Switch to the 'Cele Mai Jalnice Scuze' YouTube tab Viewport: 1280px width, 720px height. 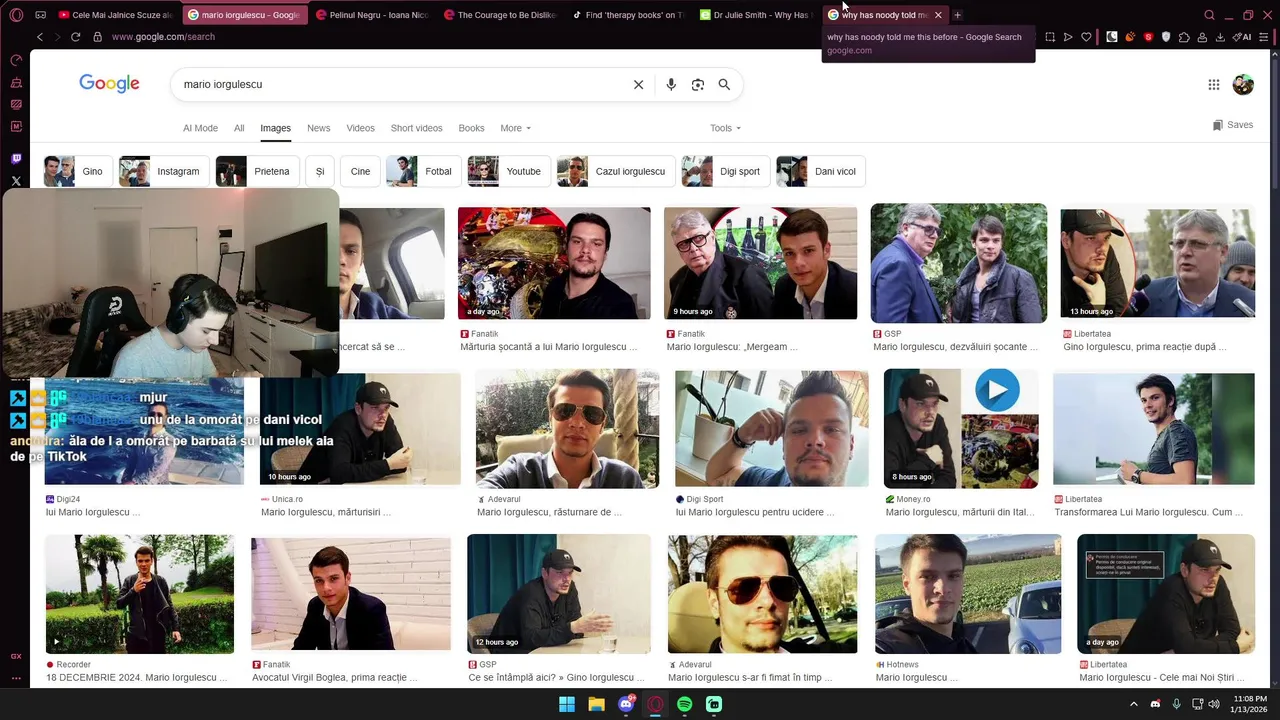115,15
